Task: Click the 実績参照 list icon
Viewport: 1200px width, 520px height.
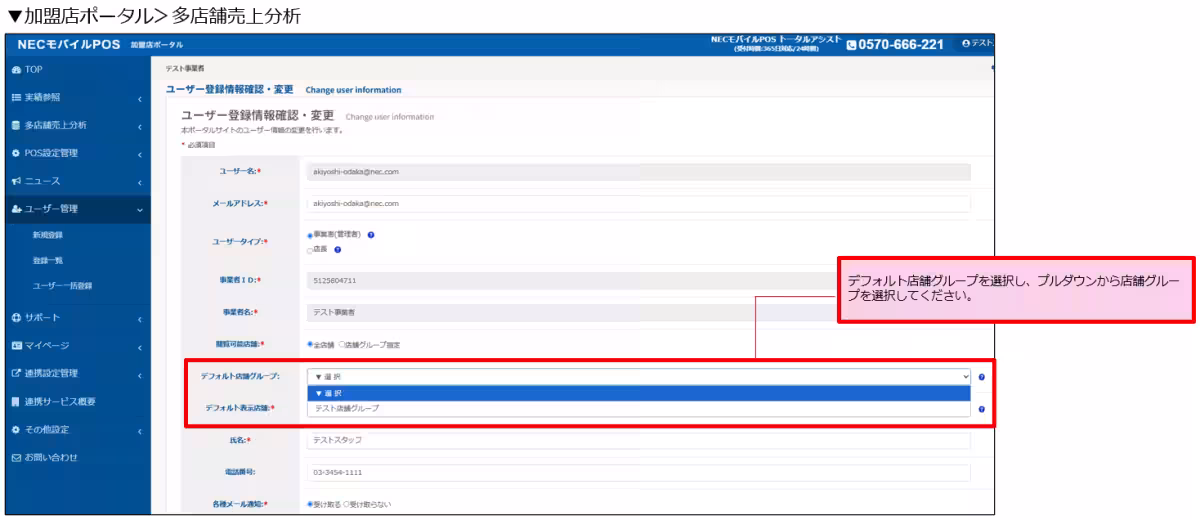Action: [x=16, y=98]
